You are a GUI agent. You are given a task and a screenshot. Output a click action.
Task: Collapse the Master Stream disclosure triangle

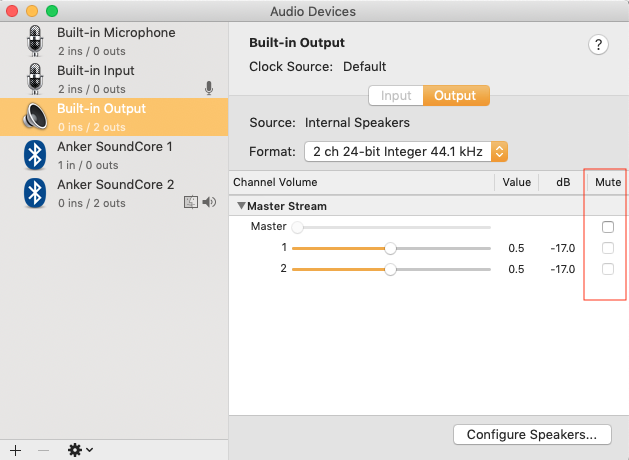click(241, 206)
